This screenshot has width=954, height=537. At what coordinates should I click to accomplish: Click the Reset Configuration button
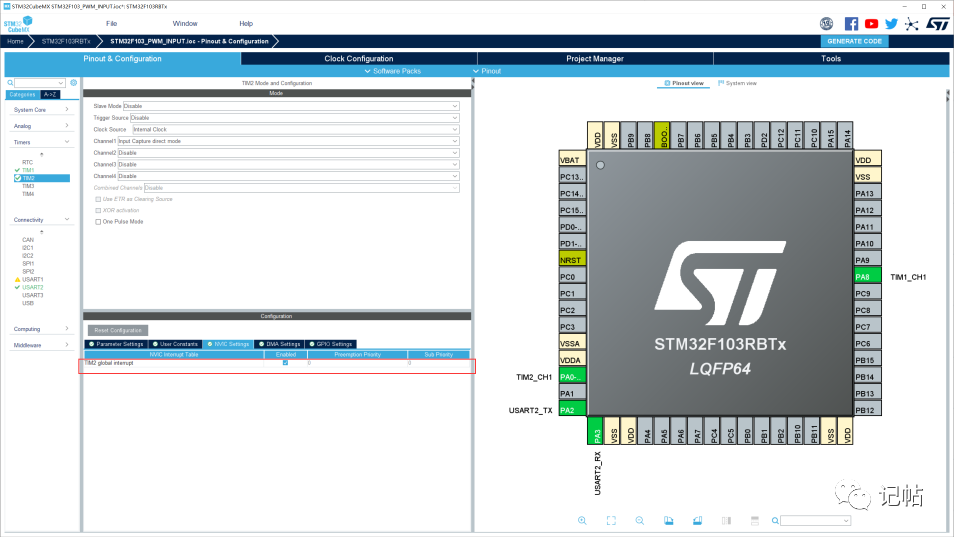coord(118,330)
